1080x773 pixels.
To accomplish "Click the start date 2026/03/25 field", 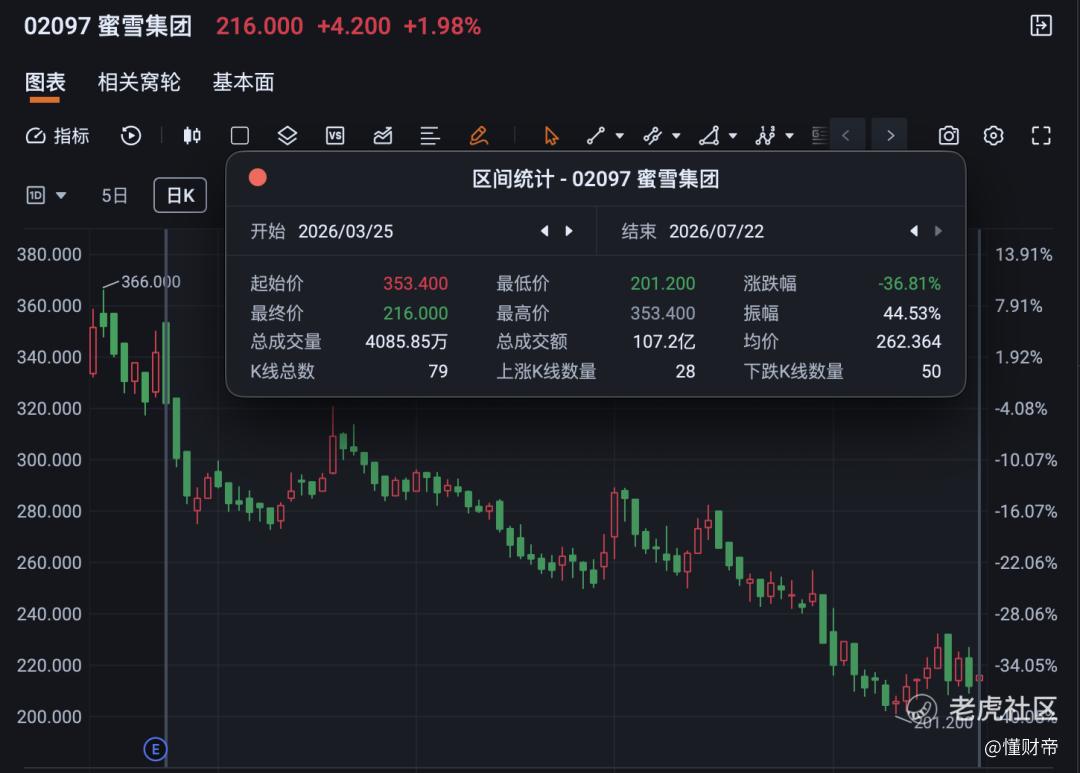I will (346, 231).
